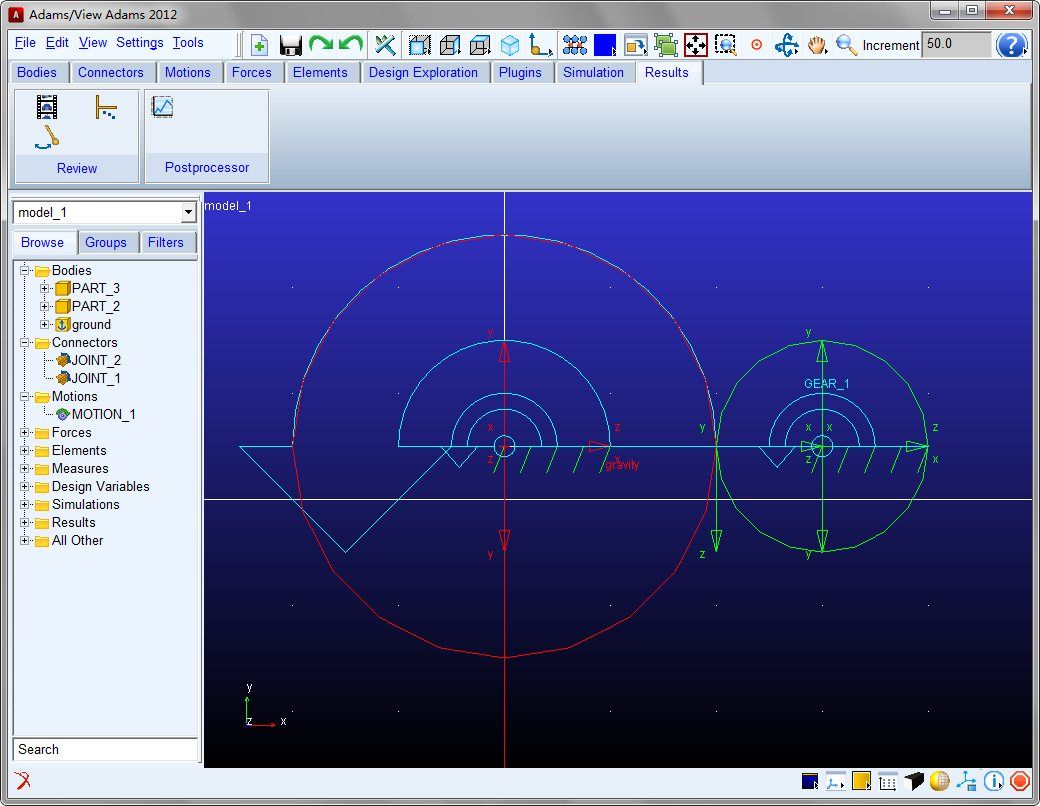
Task: Switch to the Filters browser tab
Action: 166,242
